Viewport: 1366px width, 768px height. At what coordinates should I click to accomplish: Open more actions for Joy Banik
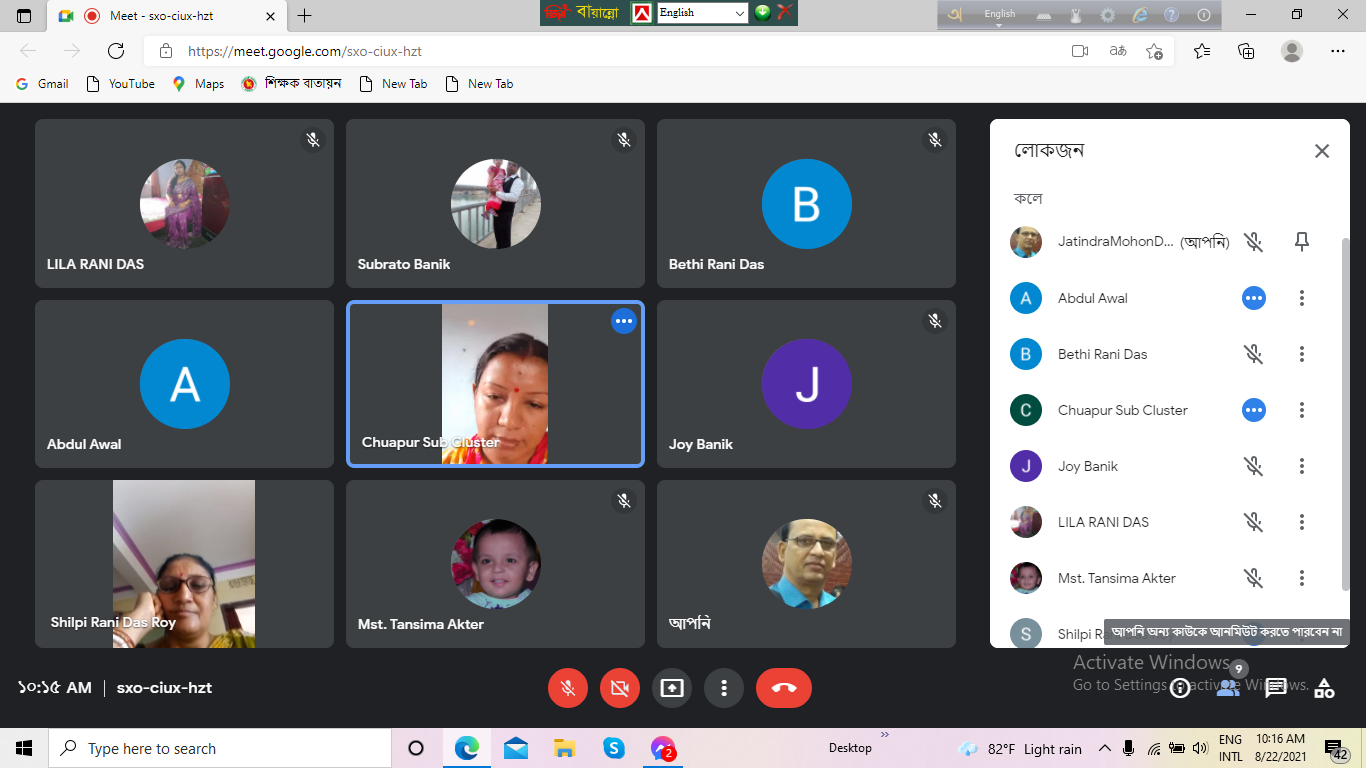[x=1302, y=466]
